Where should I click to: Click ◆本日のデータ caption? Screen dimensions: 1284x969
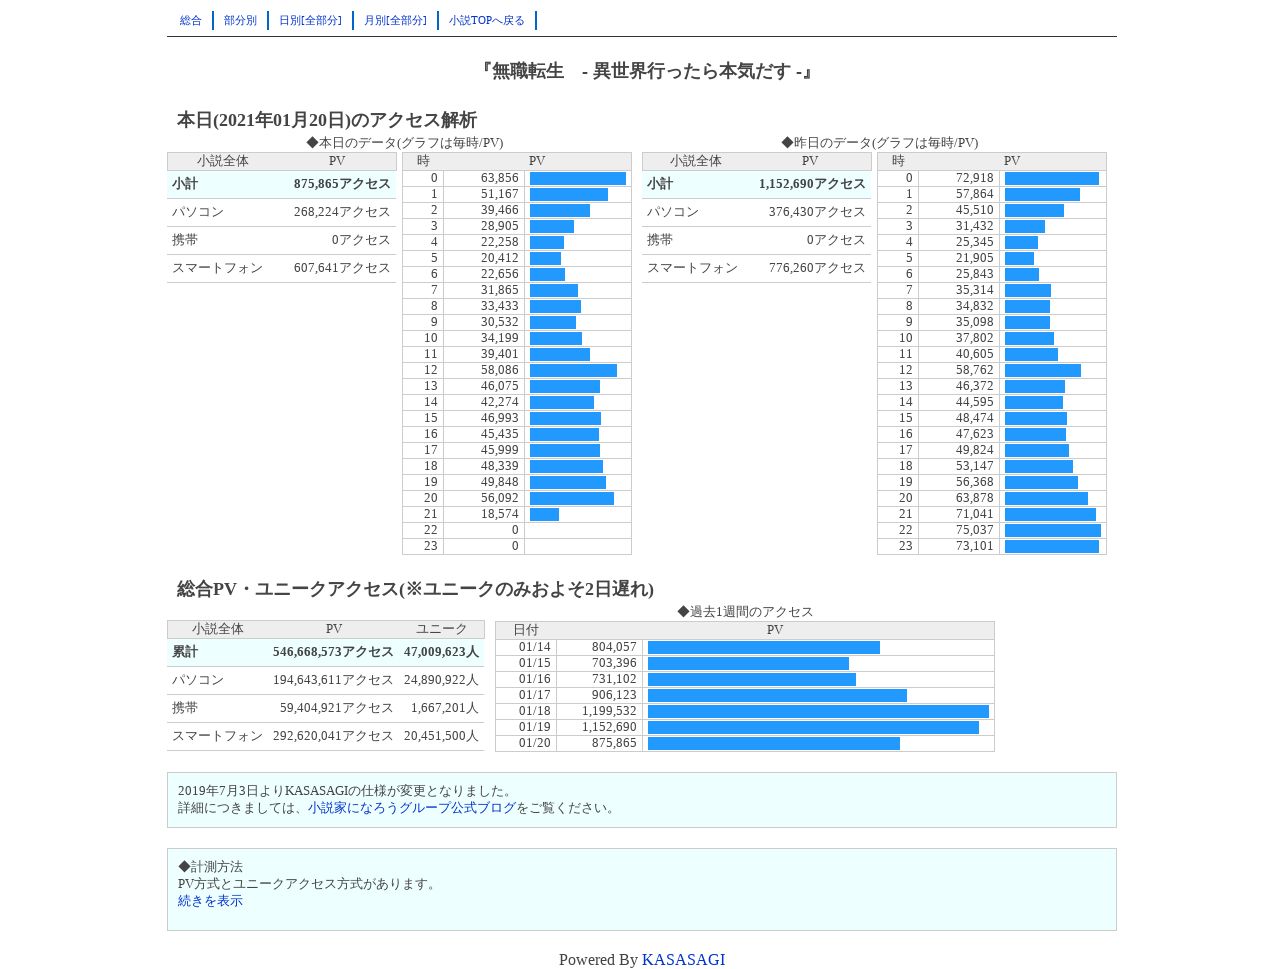point(405,143)
